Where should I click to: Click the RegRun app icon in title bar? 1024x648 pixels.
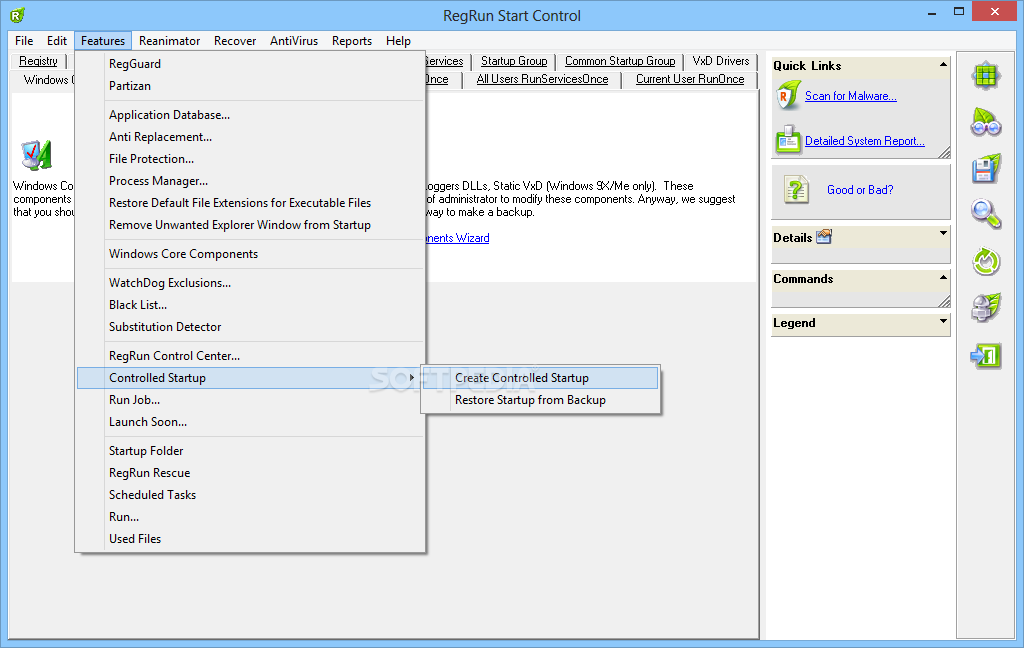point(18,15)
